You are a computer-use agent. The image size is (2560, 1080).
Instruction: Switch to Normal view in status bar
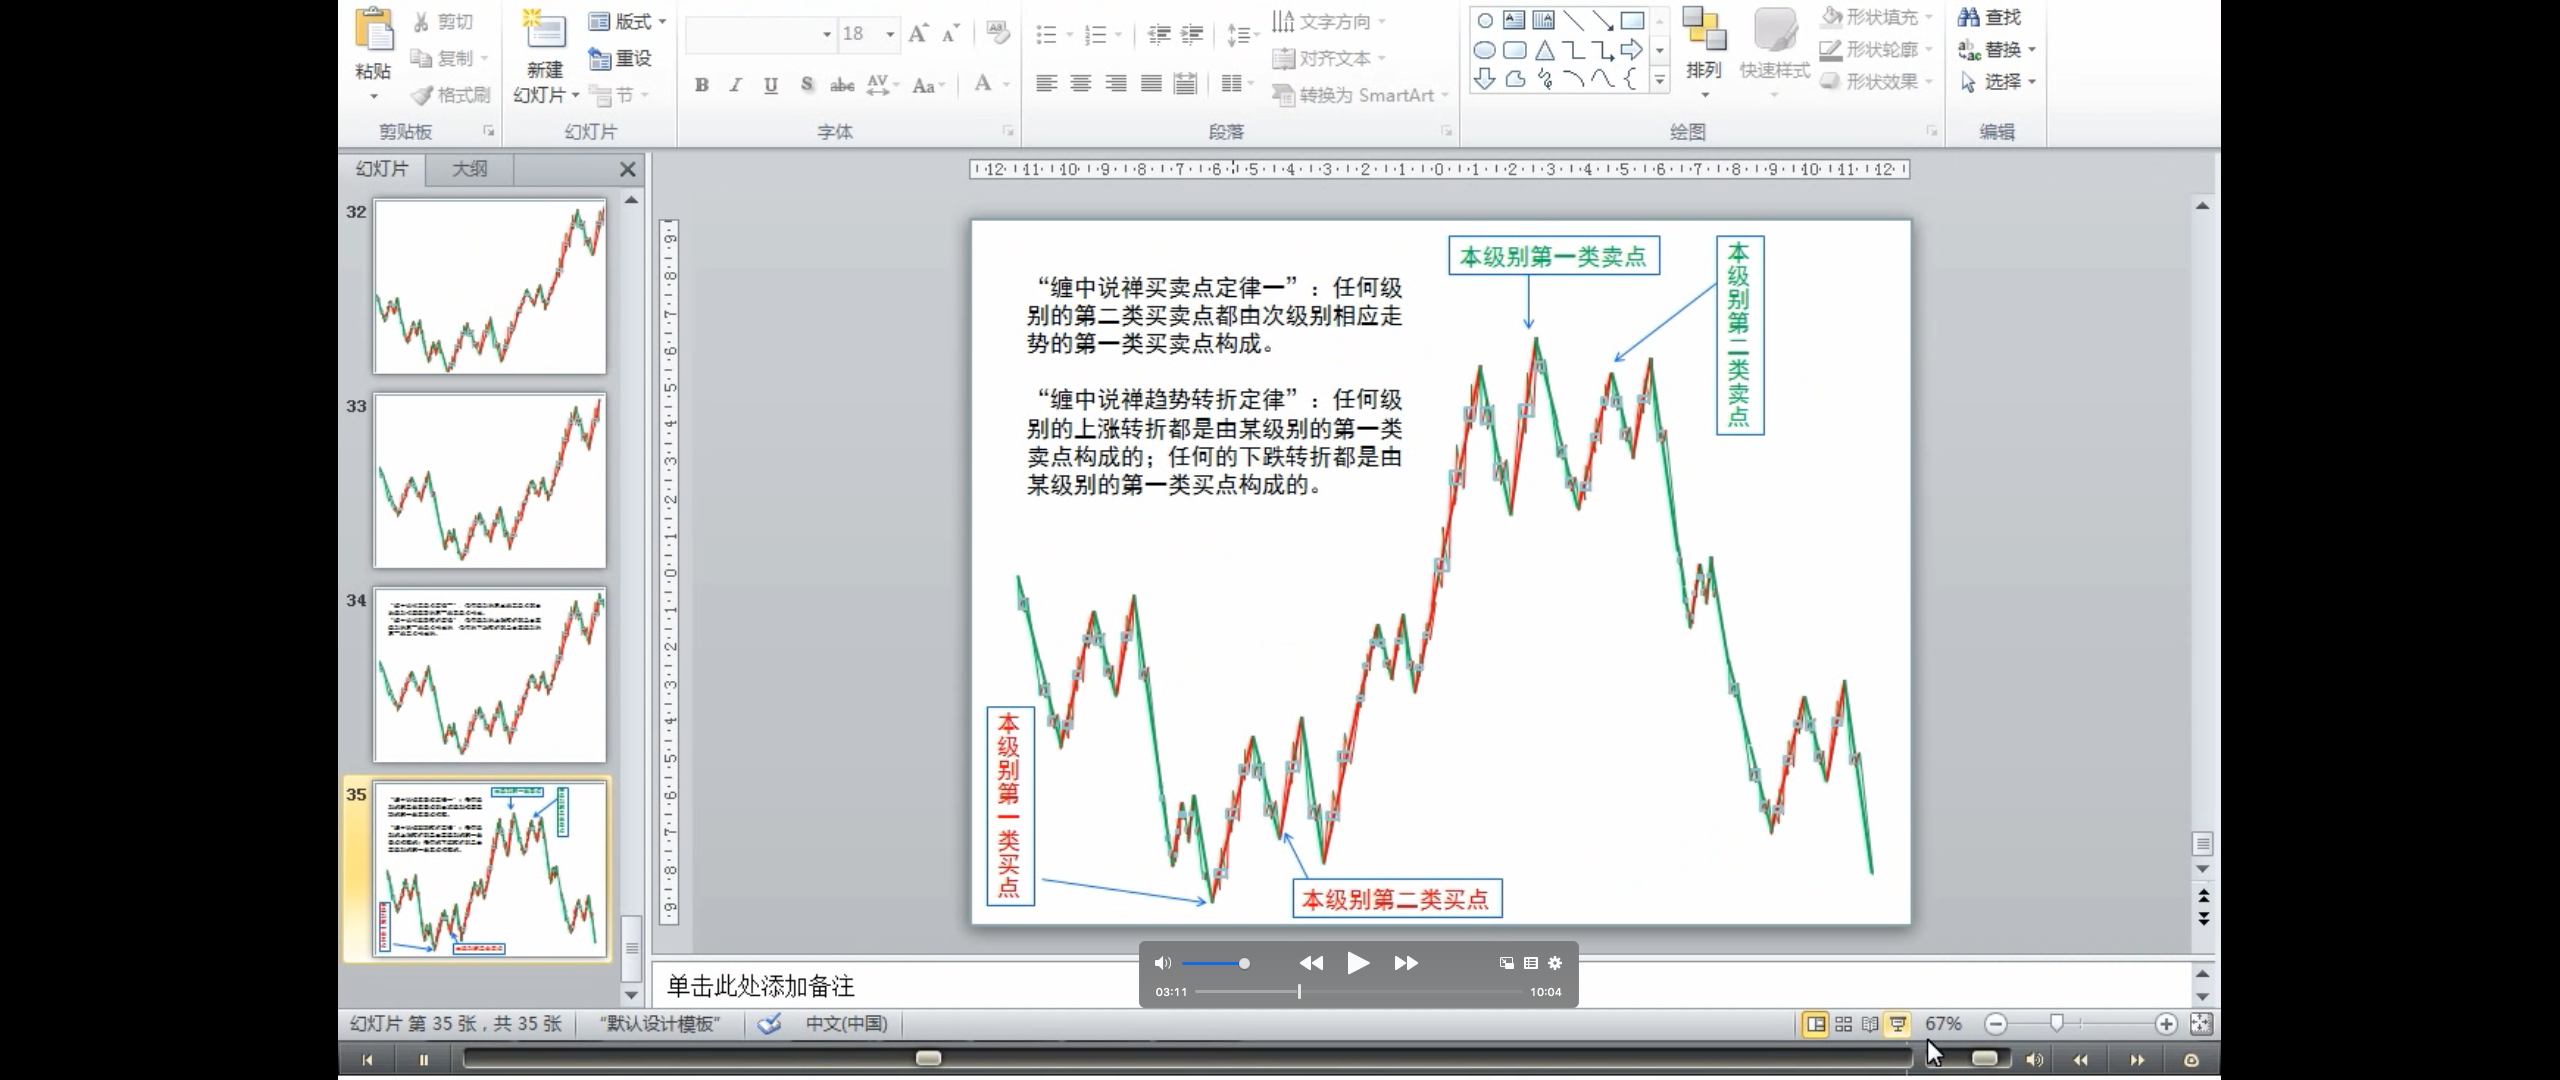coord(1815,1024)
